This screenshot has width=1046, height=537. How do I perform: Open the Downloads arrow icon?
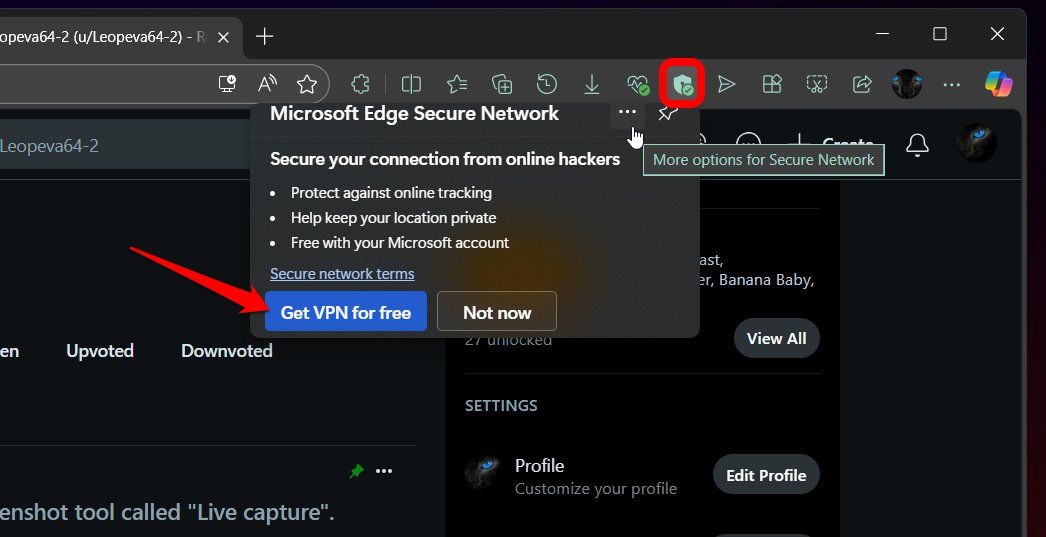[x=592, y=84]
